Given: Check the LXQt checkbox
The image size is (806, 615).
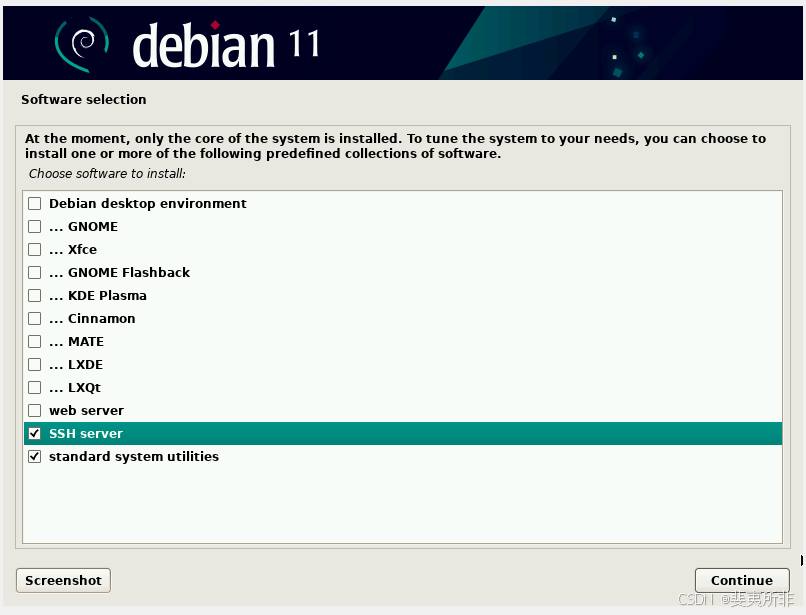Looking at the screenshot, I should coord(34,388).
